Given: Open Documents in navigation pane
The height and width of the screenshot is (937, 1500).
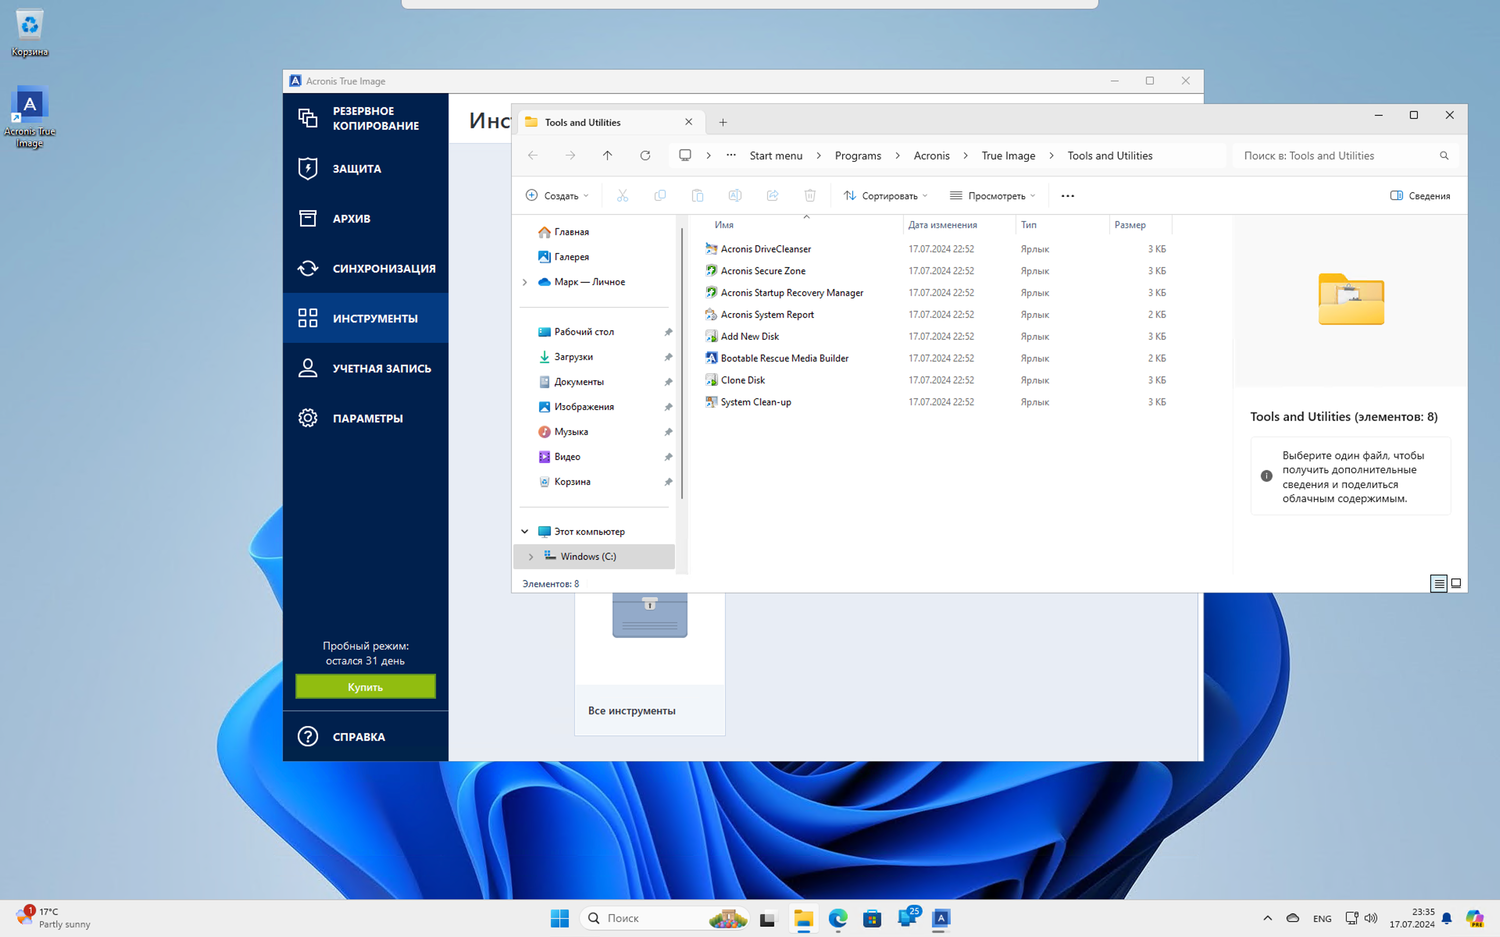Looking at the screenshot, I should (578, 382).
